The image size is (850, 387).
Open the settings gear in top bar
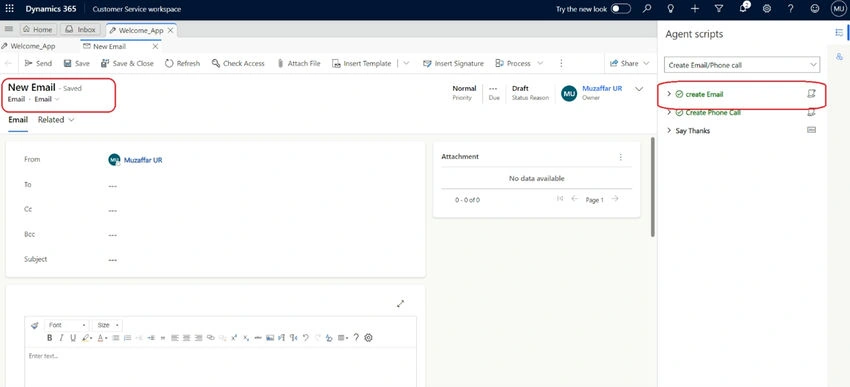767,9
